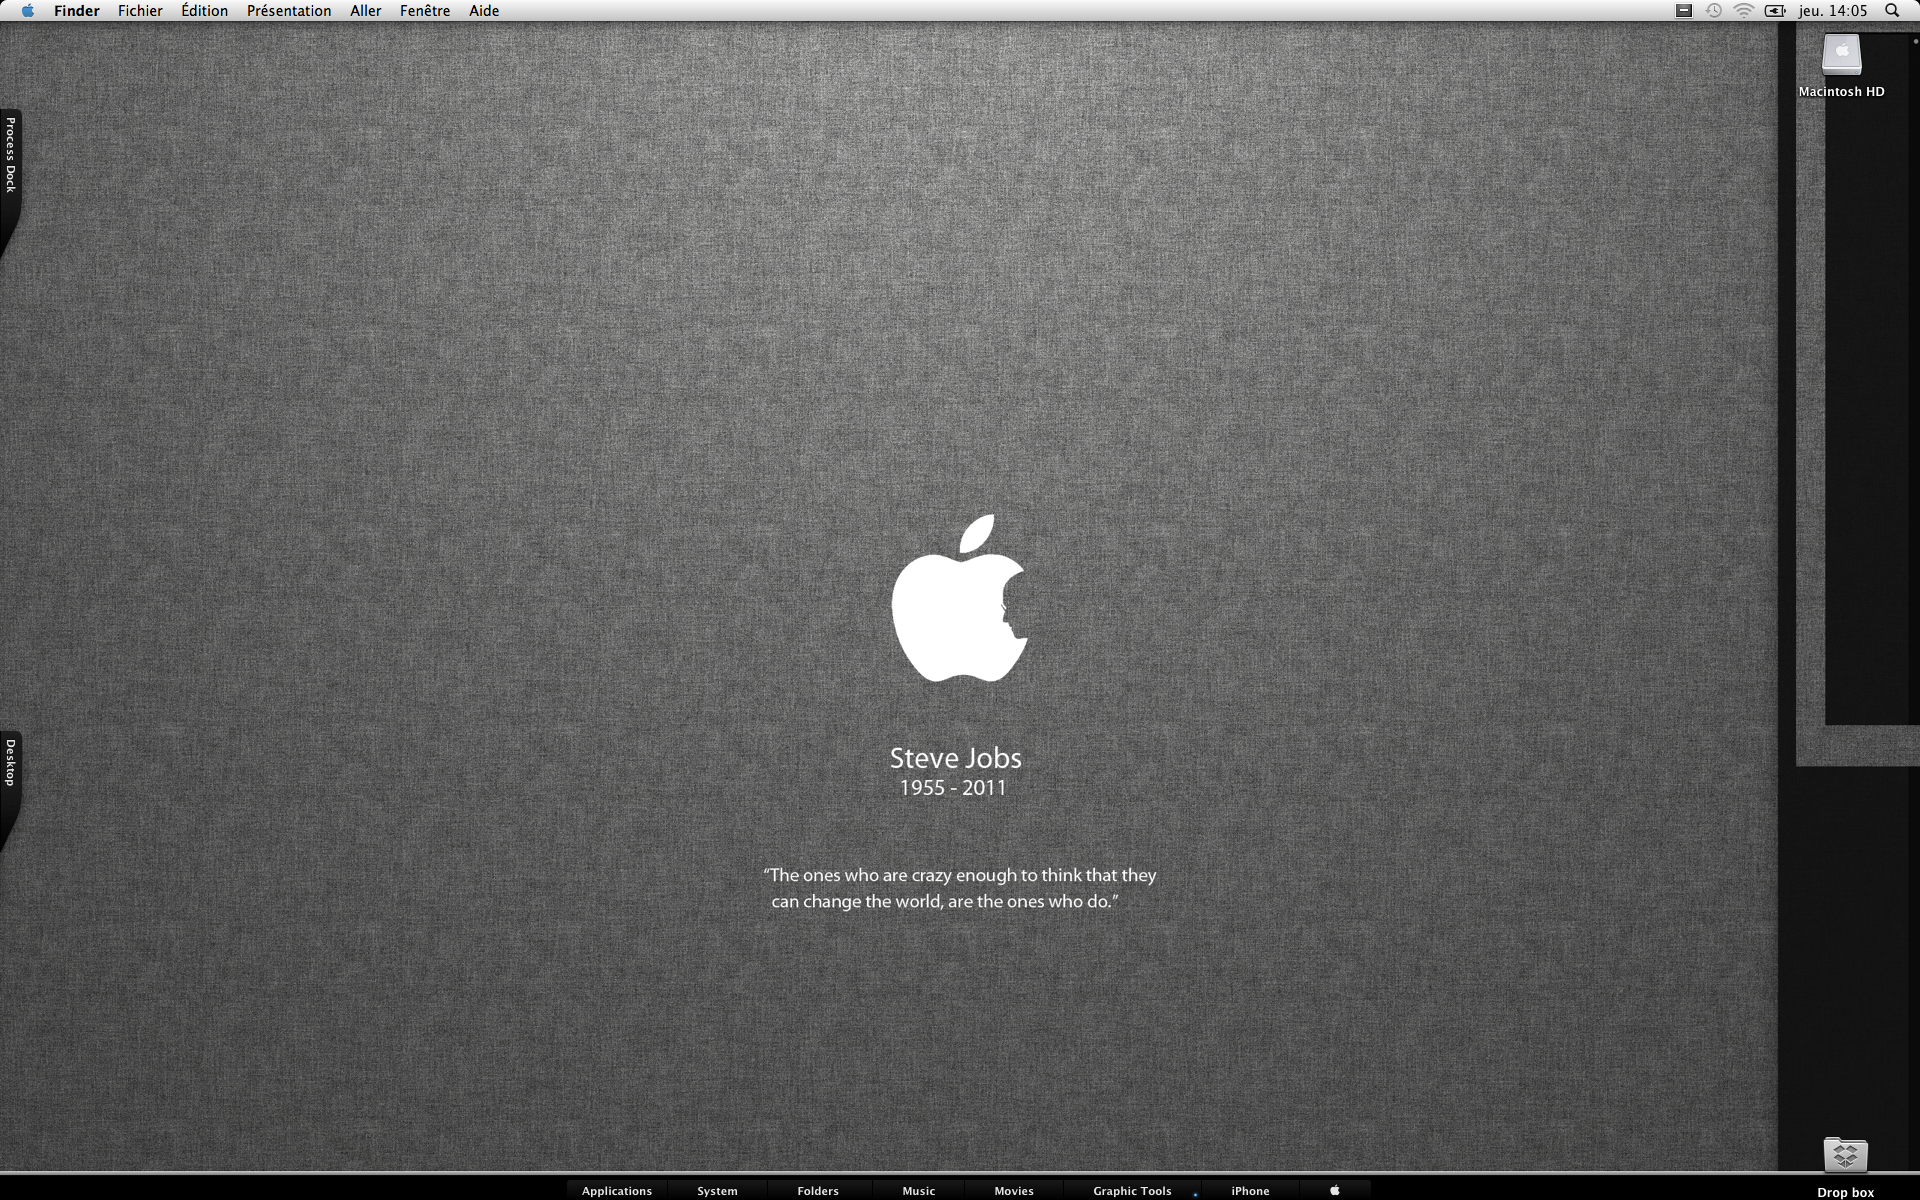Open the battery charging status menu
Screen dimensions: 1920x1200
pyautogui.click(x=1775, y=11)
